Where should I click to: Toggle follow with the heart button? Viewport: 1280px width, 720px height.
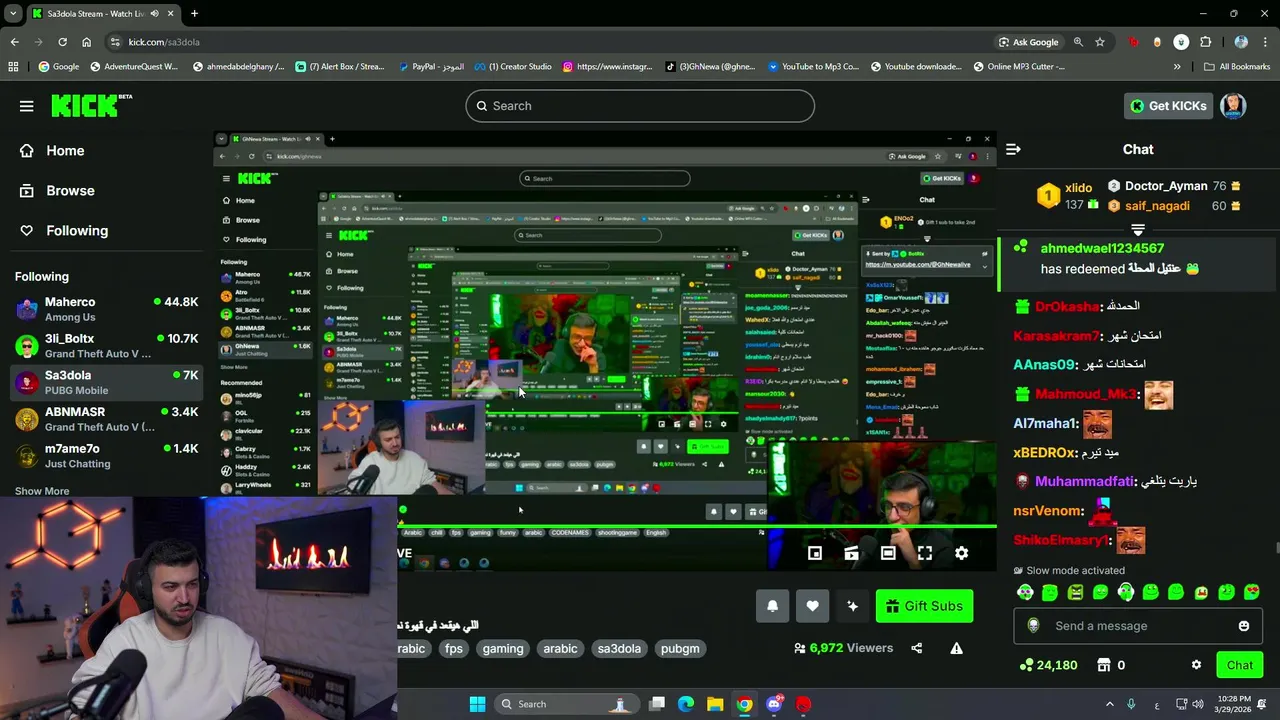(x=812, y=606)
